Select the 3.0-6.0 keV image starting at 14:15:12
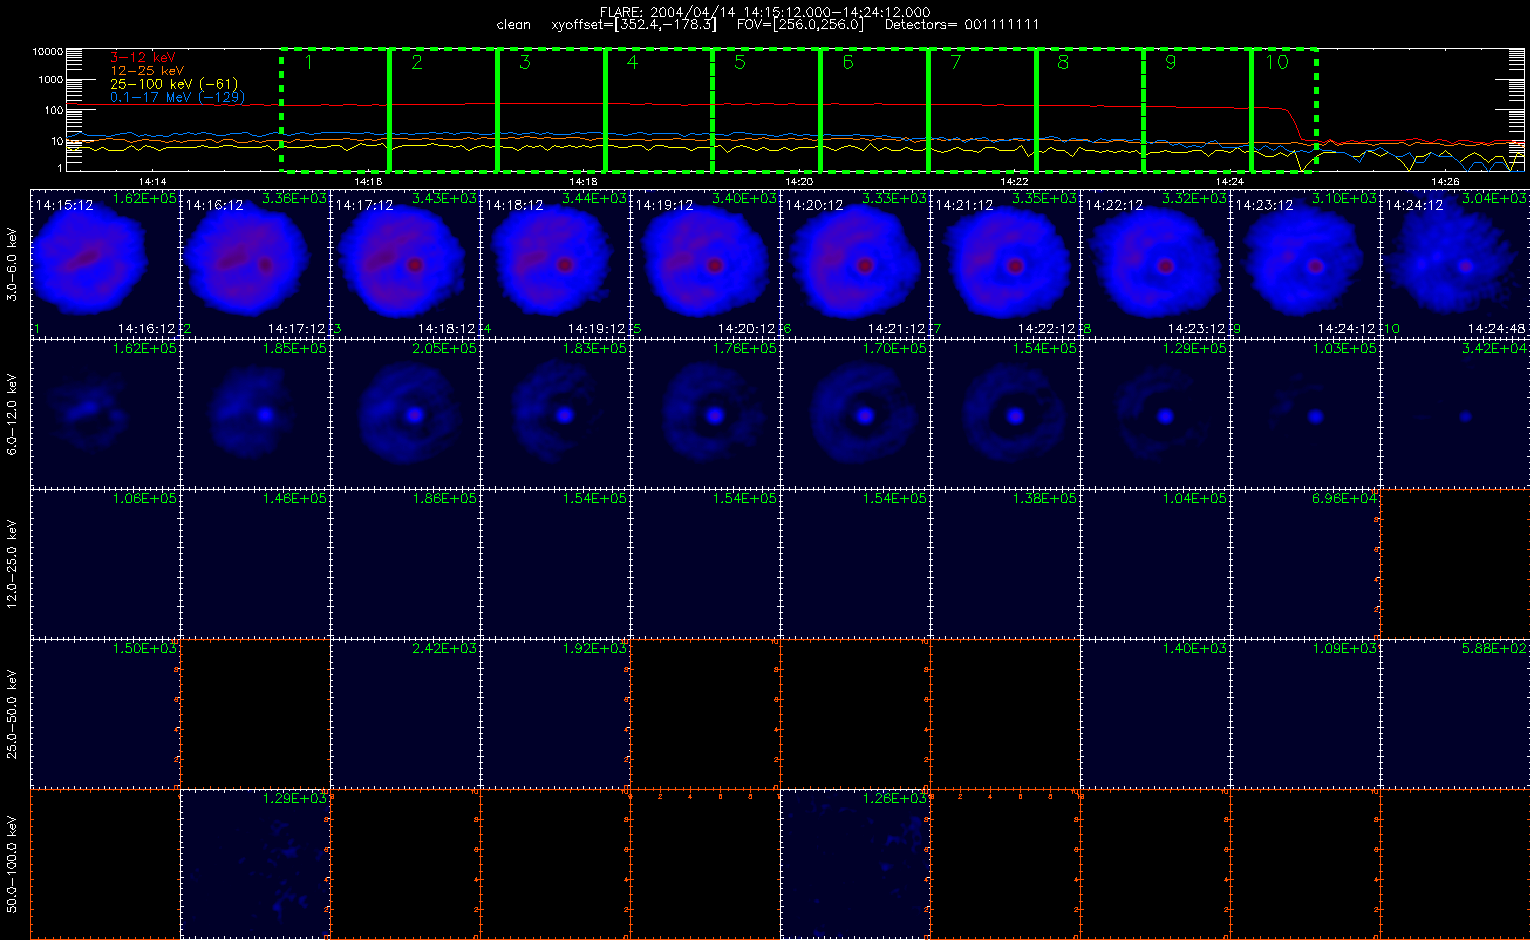The image size is (1530, 940). 105,263
